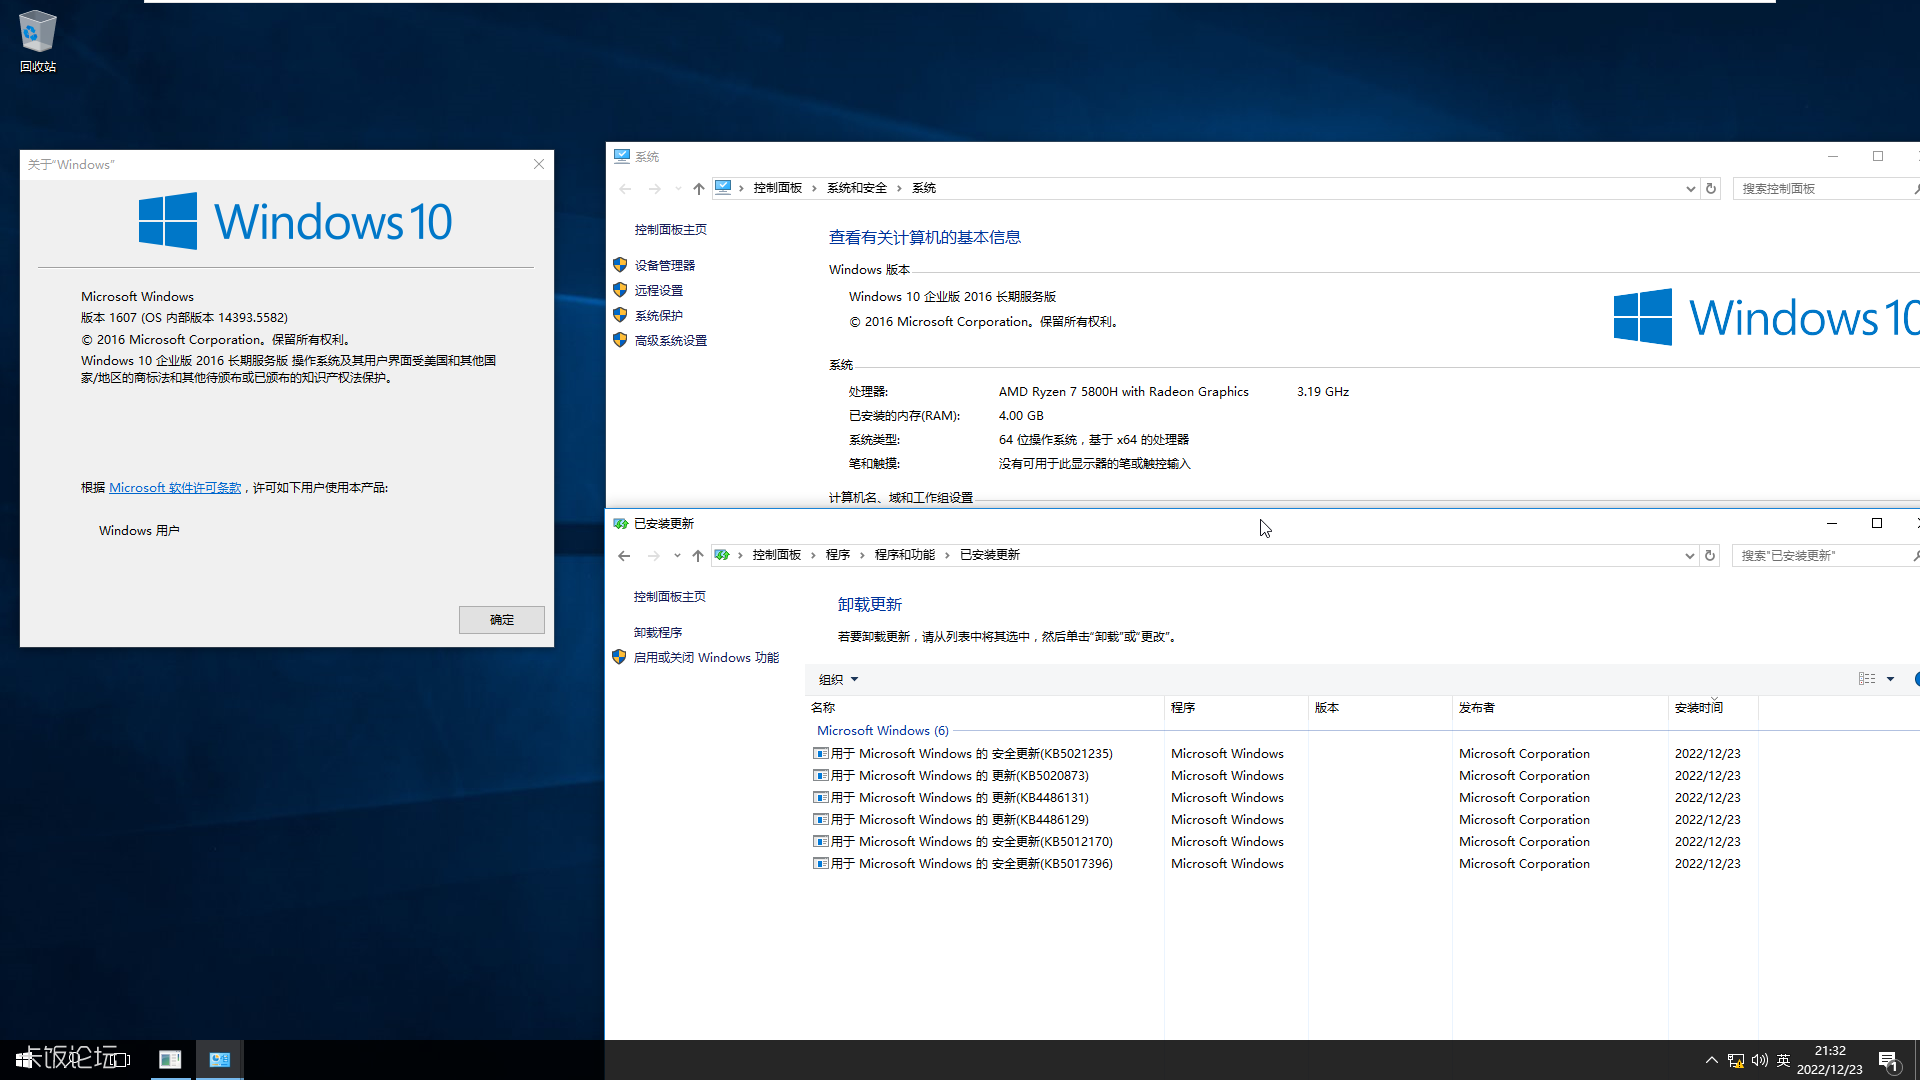Maximize the 已安装更新 window

[x=1877, y=523]
